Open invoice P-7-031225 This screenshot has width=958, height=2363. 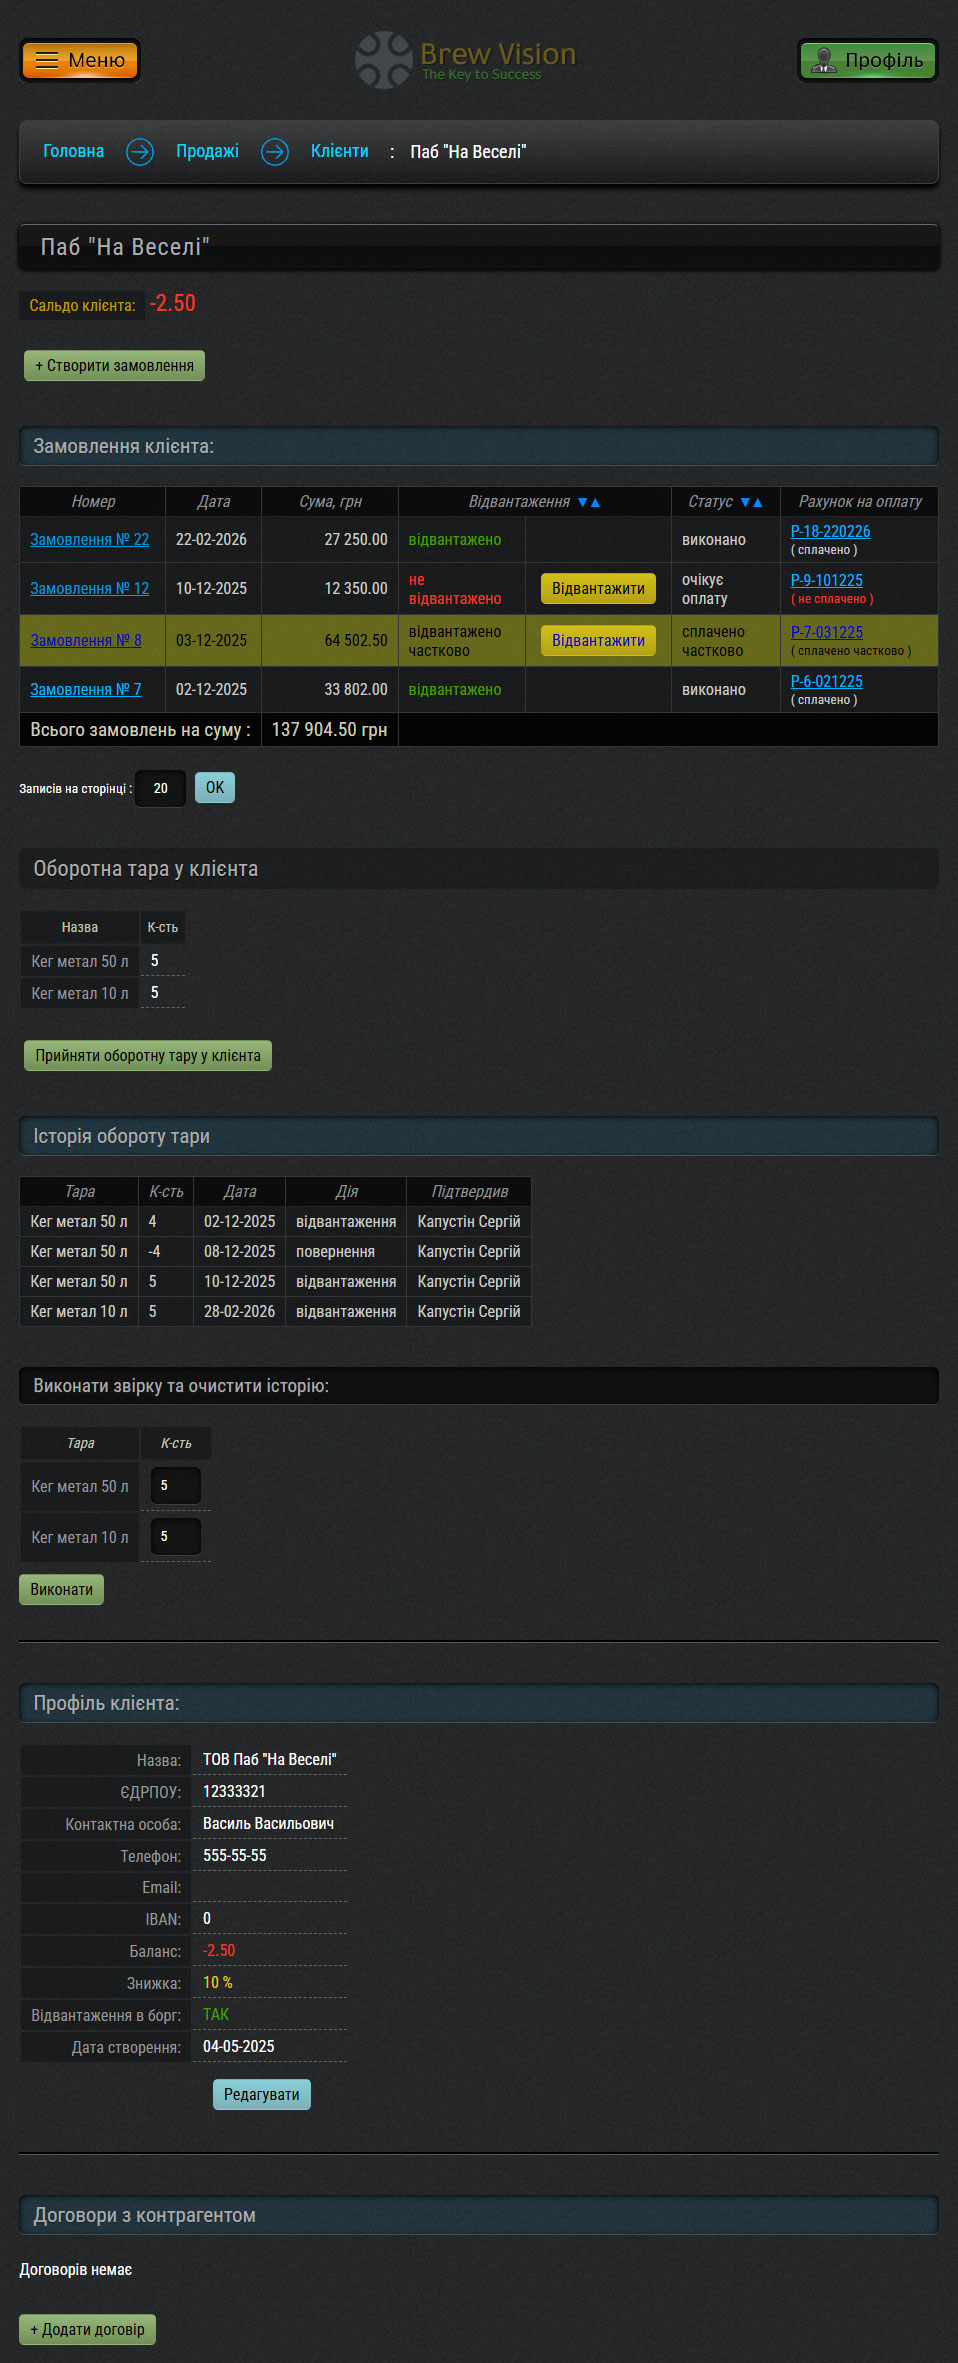coord(826,632)
